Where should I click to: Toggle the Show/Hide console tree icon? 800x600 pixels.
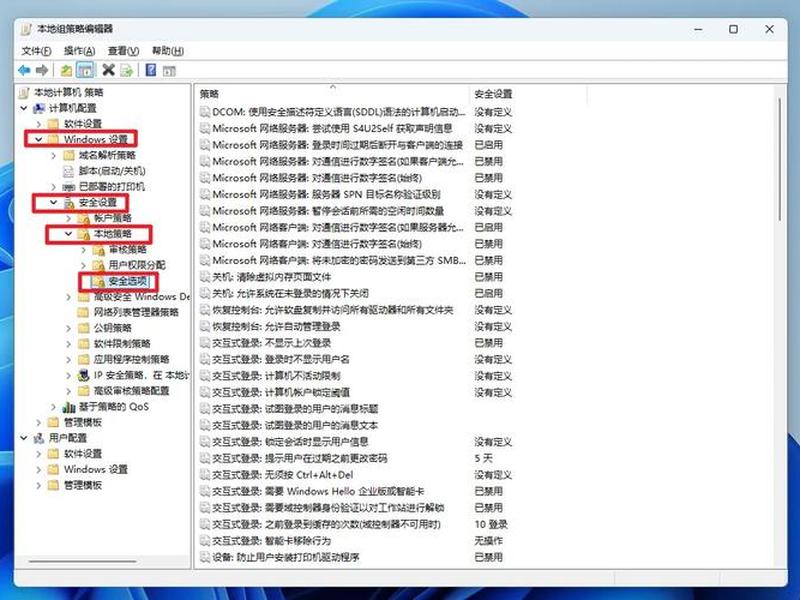click(85, 70)
